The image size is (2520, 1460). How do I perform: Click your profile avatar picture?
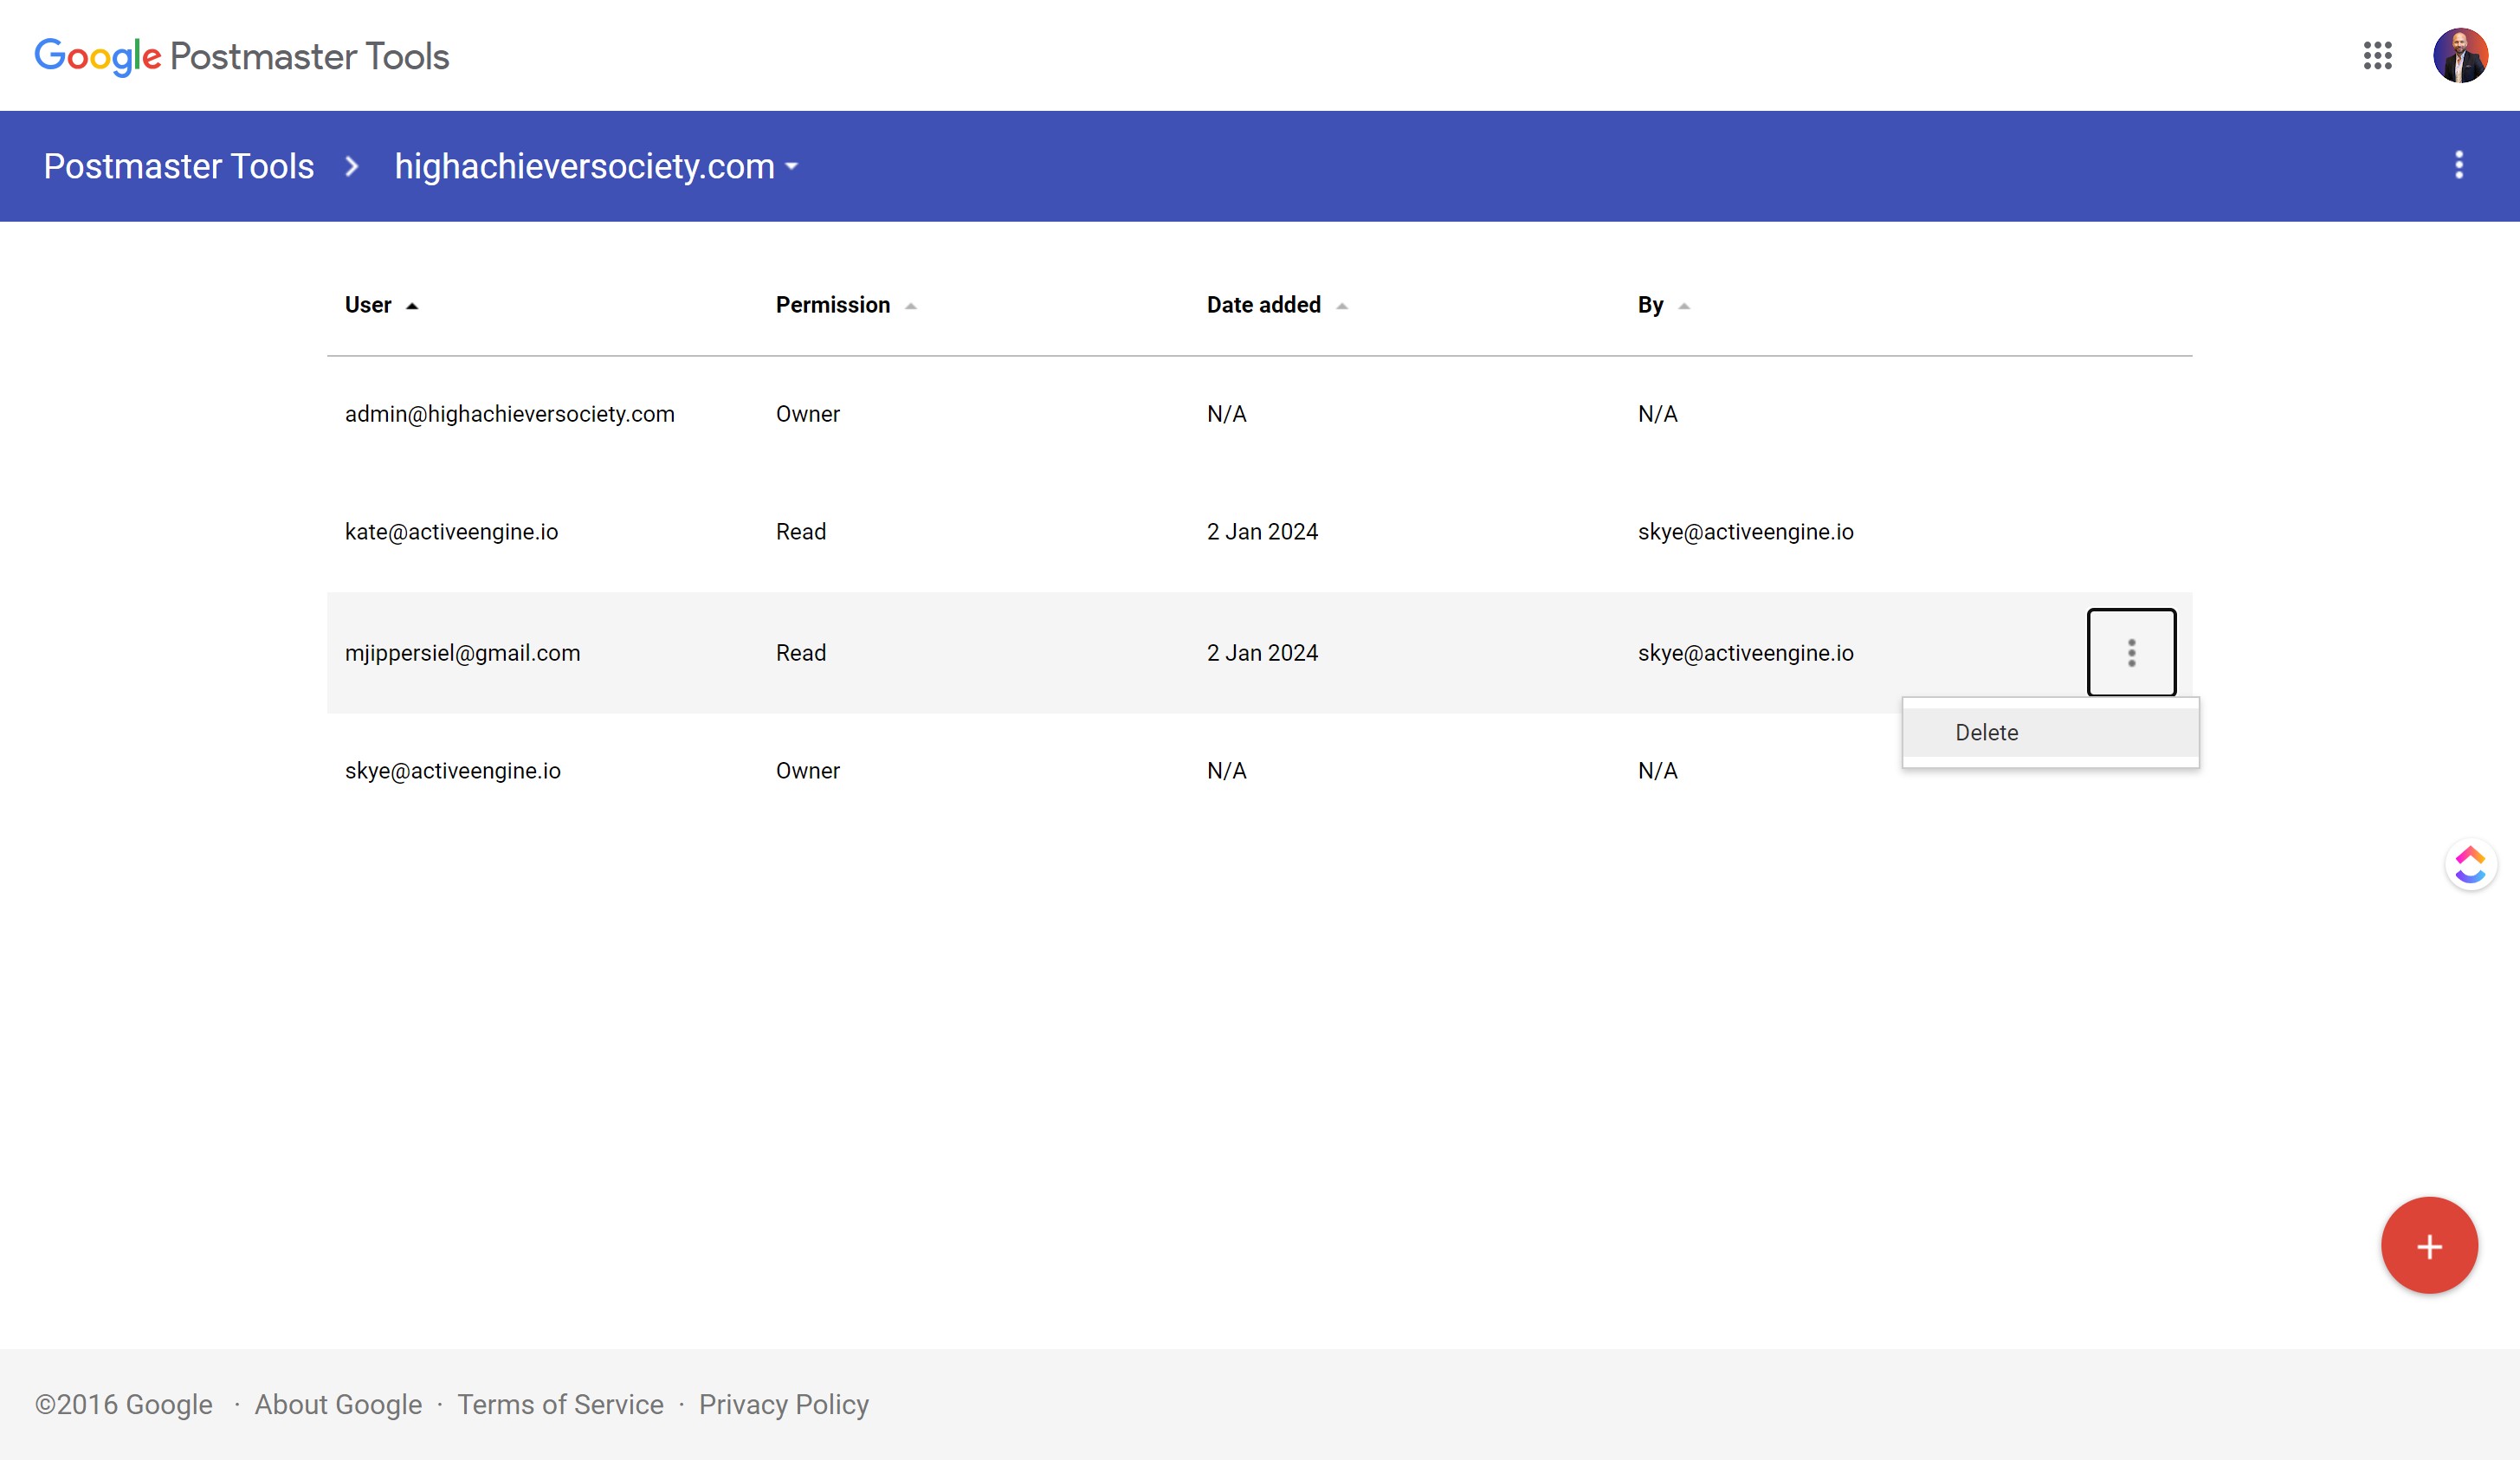click(2461, 55)
